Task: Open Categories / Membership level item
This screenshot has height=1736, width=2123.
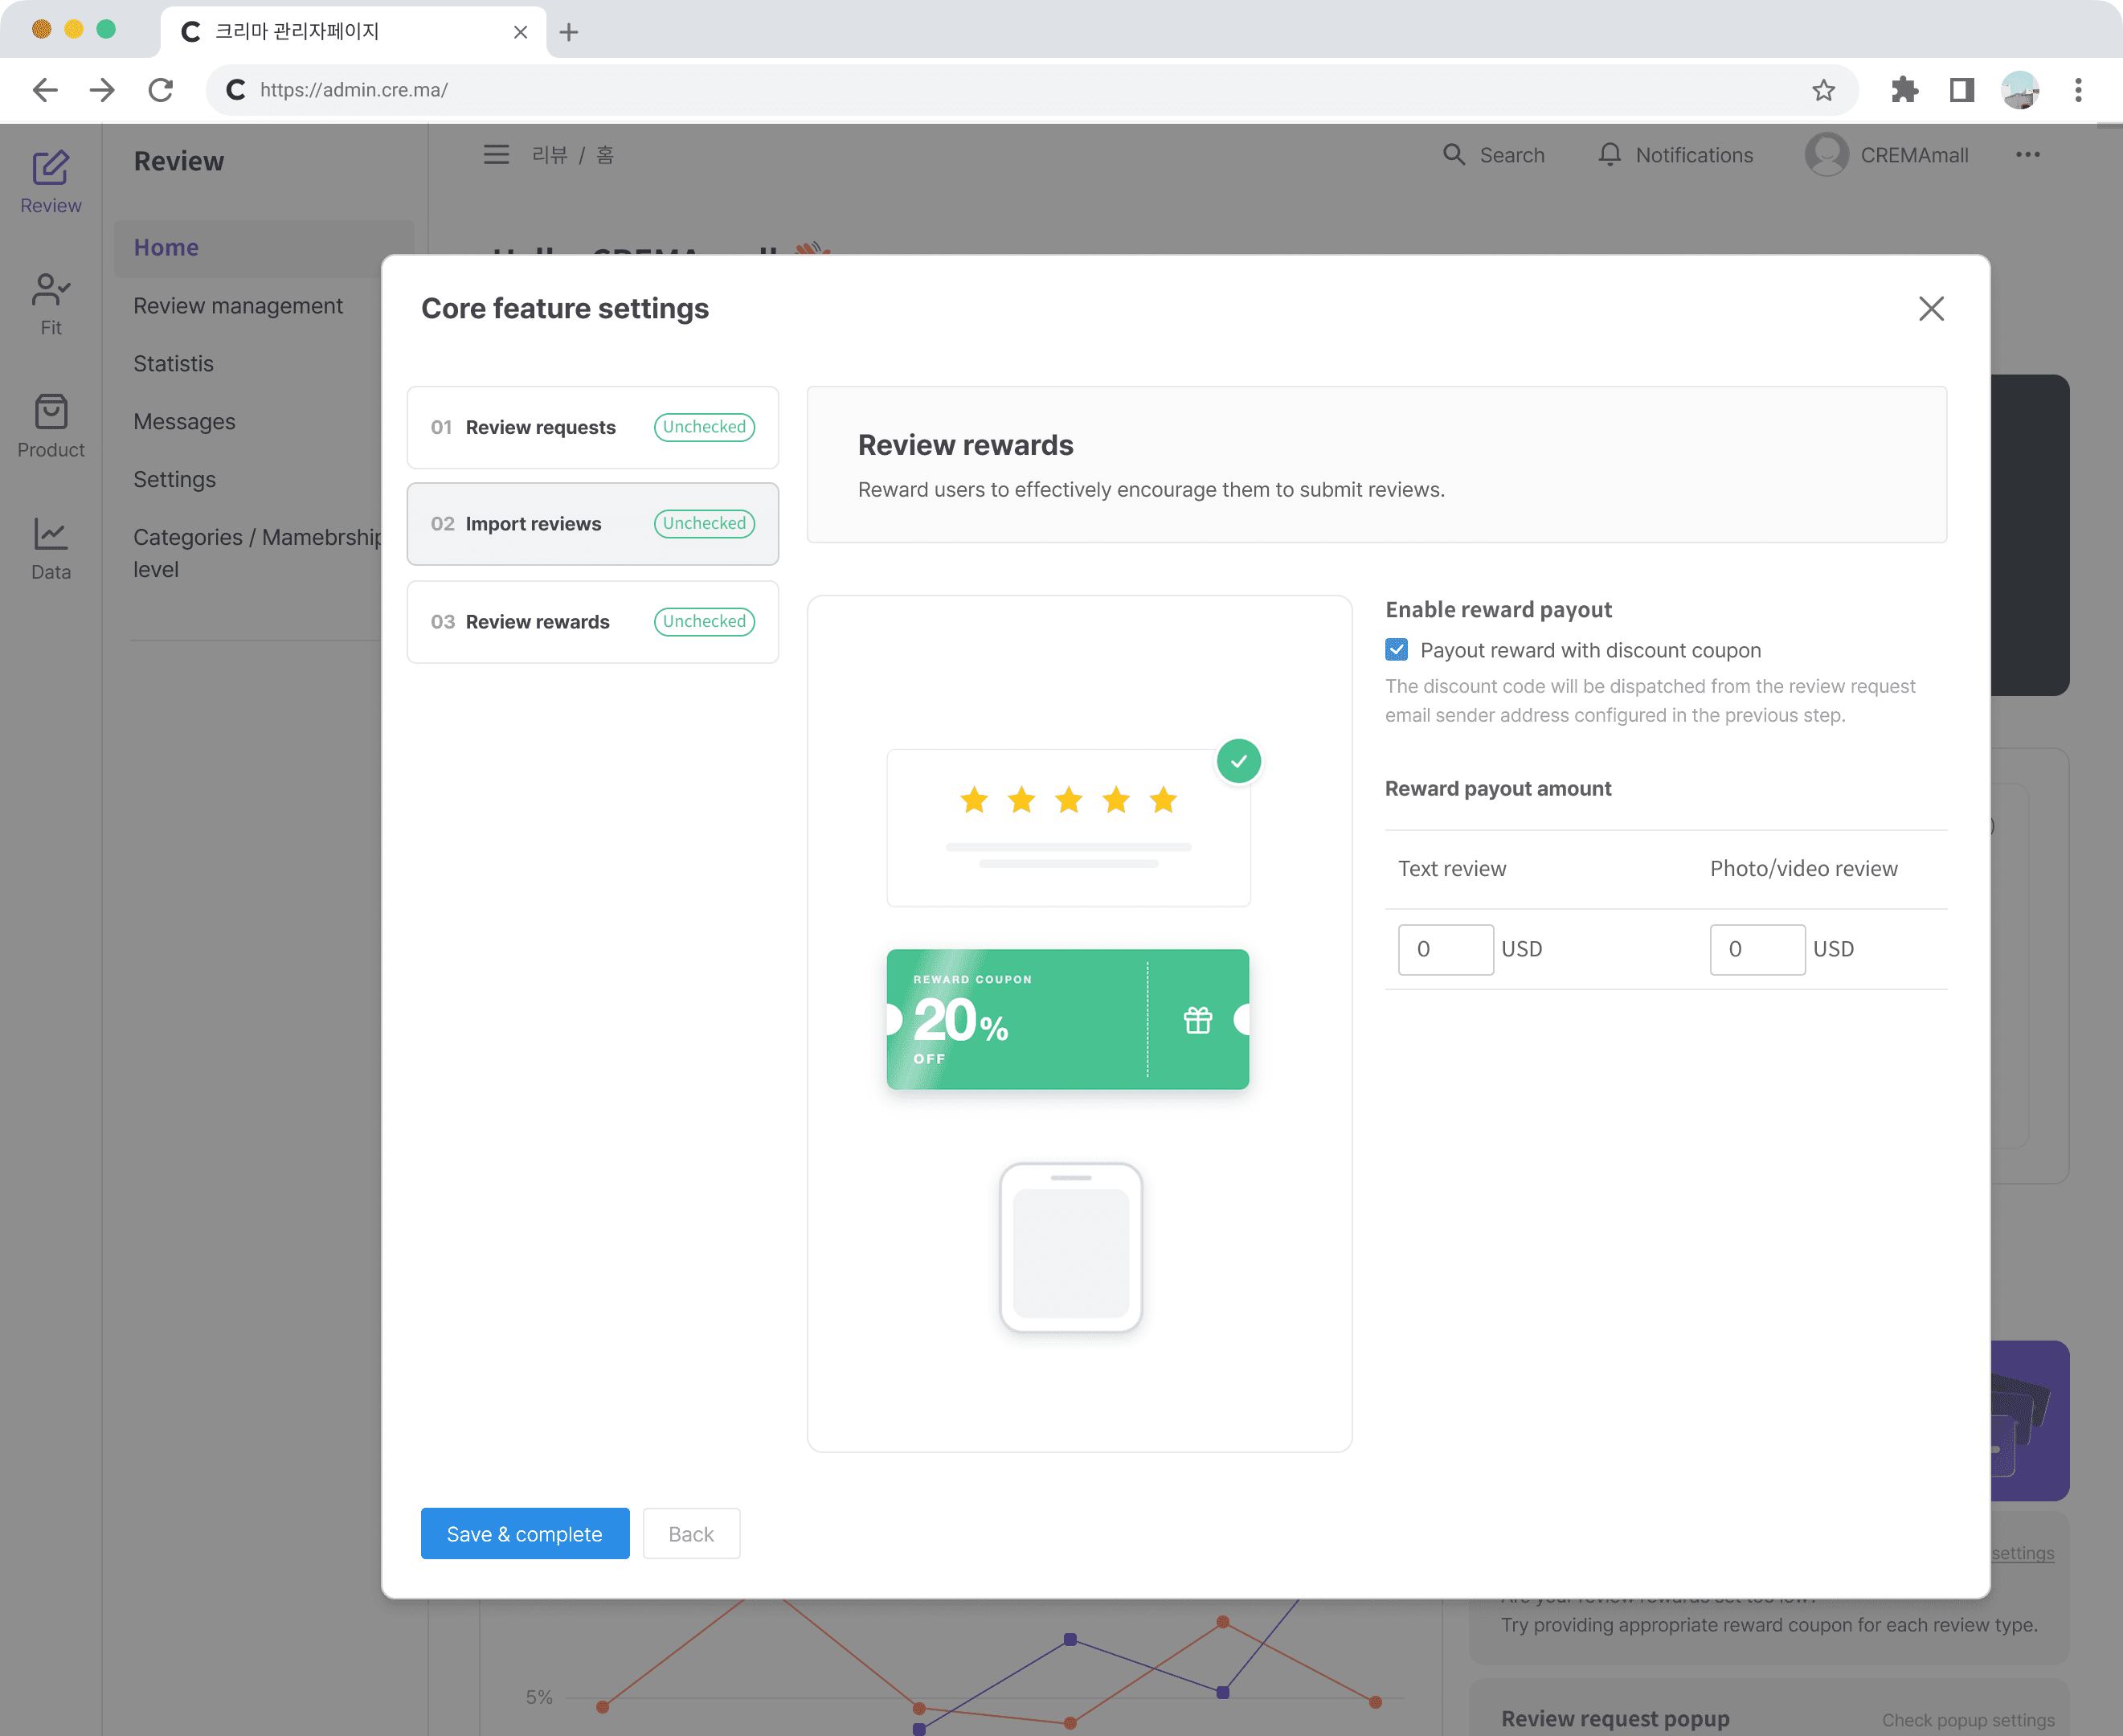Action: [x=257, y=553]
